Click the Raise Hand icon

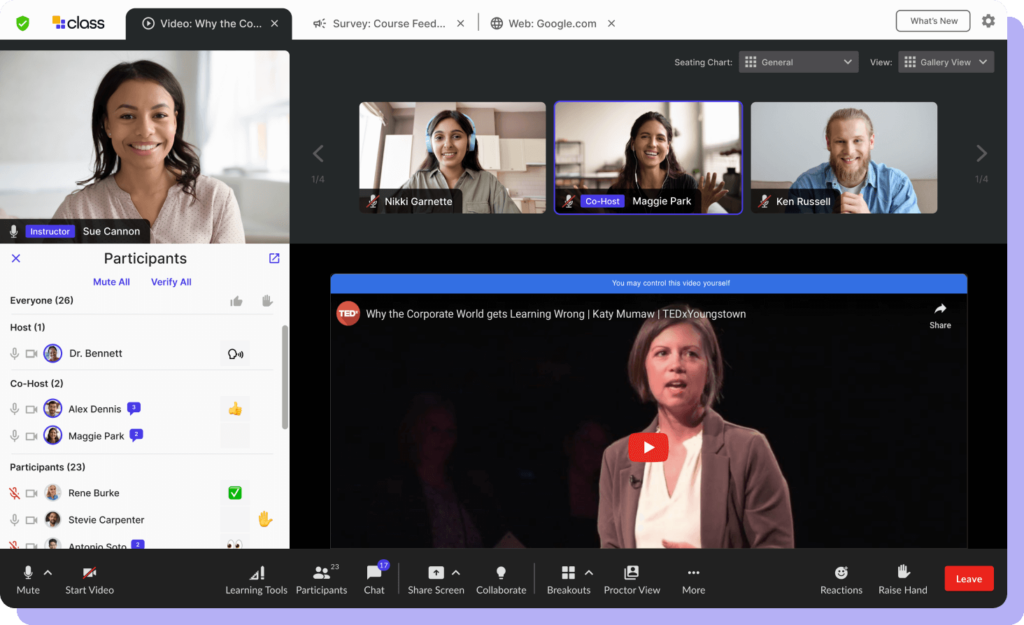tap(902, 572)
